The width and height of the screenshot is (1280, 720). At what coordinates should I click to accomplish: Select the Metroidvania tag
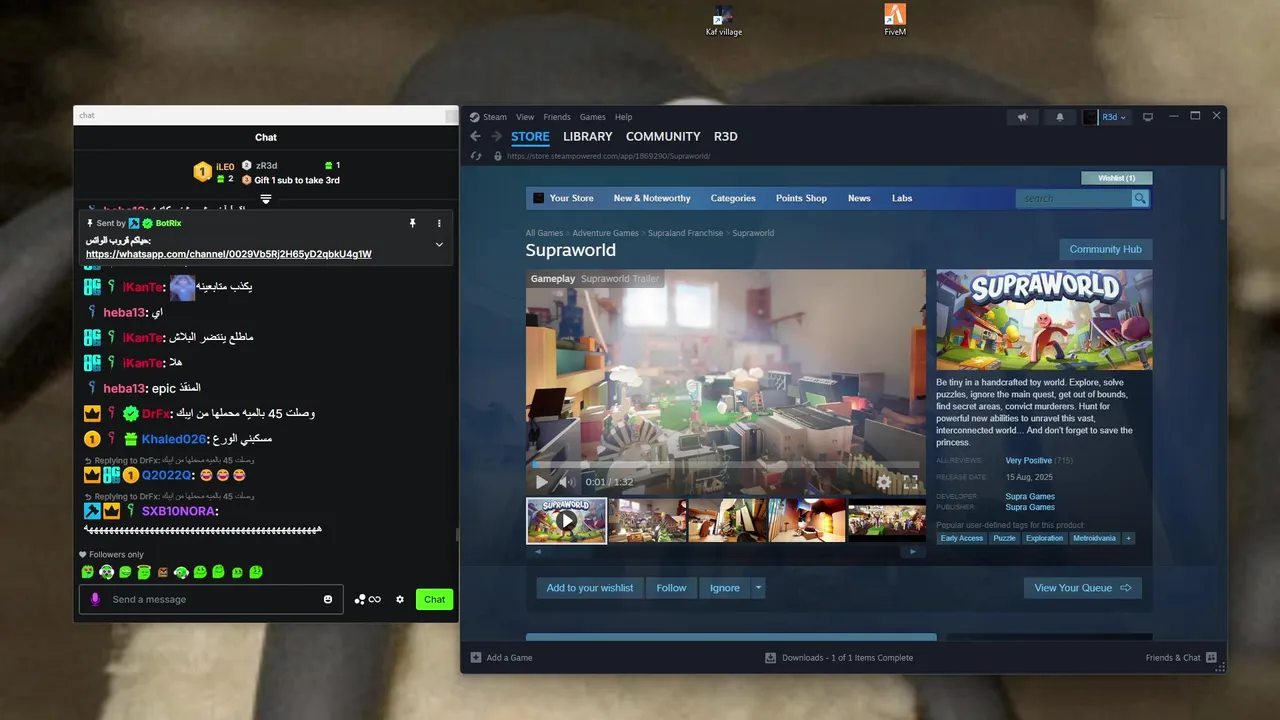click(1094, 538)
